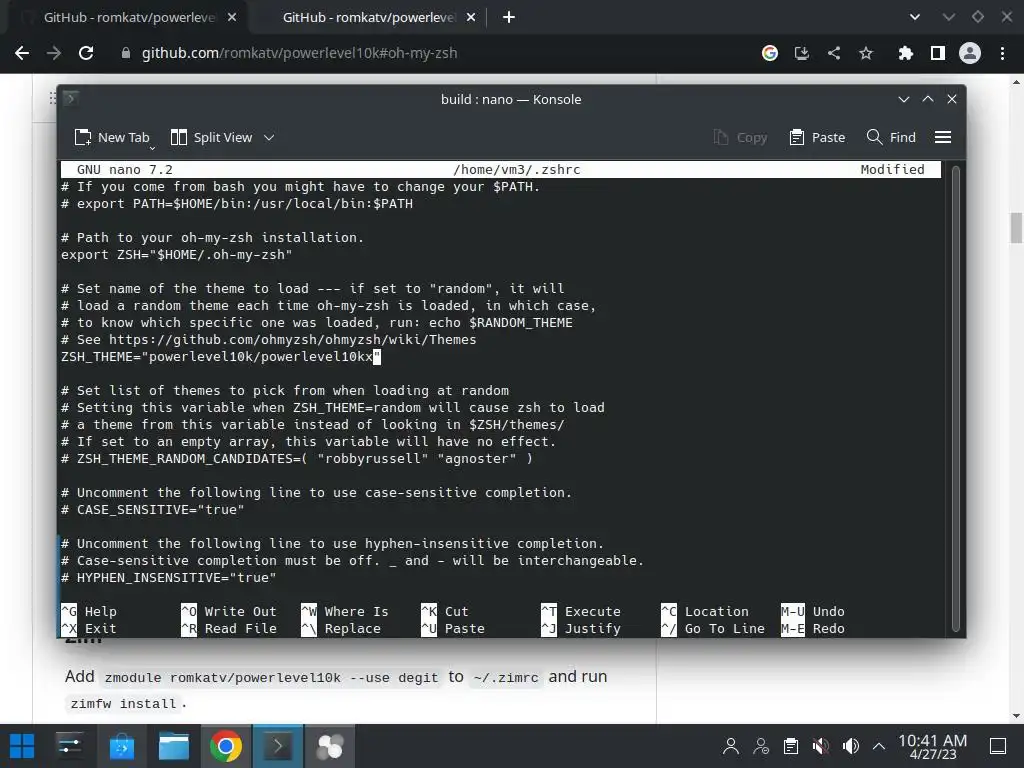Click the Google account icon in address bar
The image size is (1024, 768).
pyautogui.click(x=770, y=54)
